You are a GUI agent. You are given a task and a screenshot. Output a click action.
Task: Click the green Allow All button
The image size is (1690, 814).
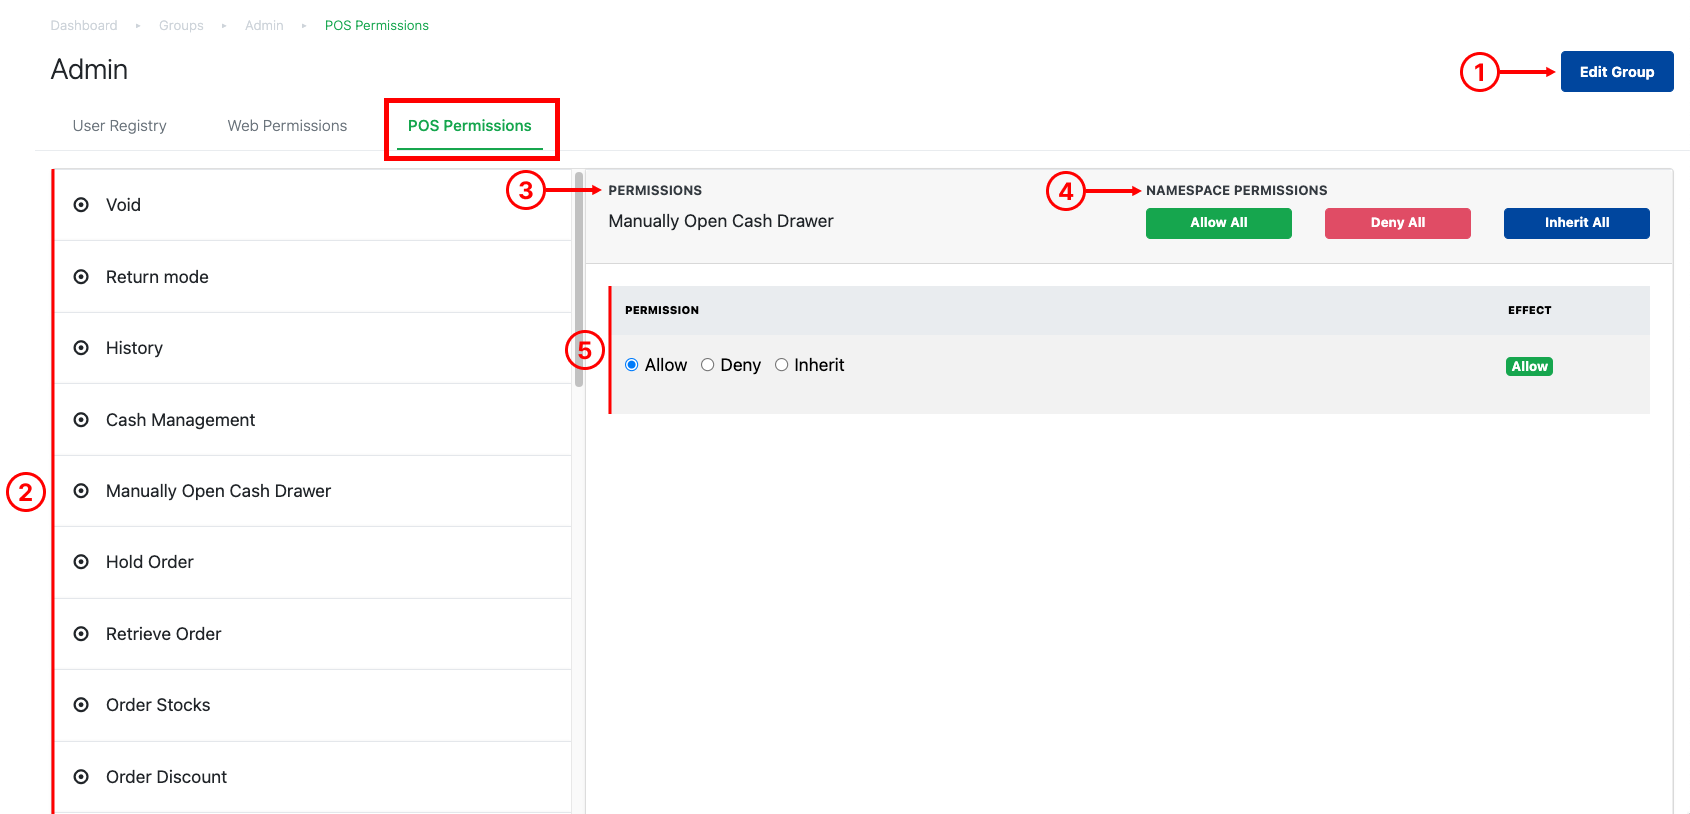[1218, 223]
